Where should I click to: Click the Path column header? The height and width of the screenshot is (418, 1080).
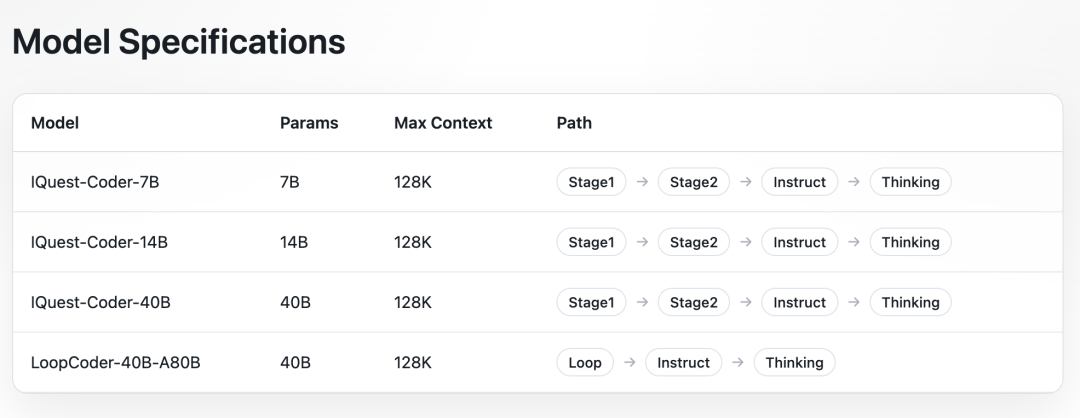574,123
